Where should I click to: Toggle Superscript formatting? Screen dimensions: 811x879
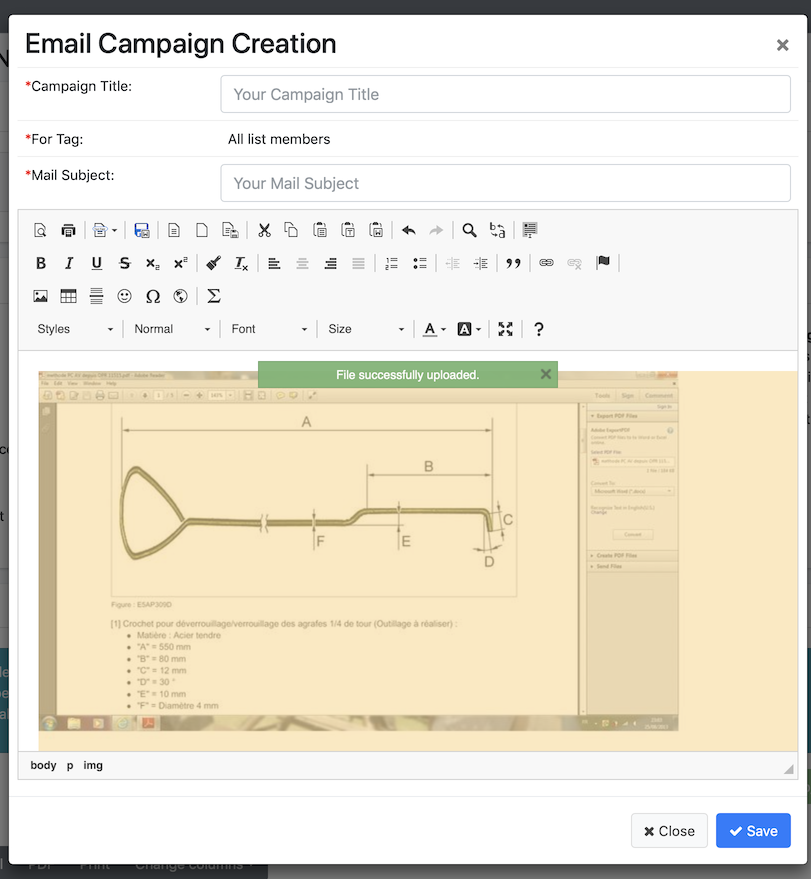click(x=180, y=263)
